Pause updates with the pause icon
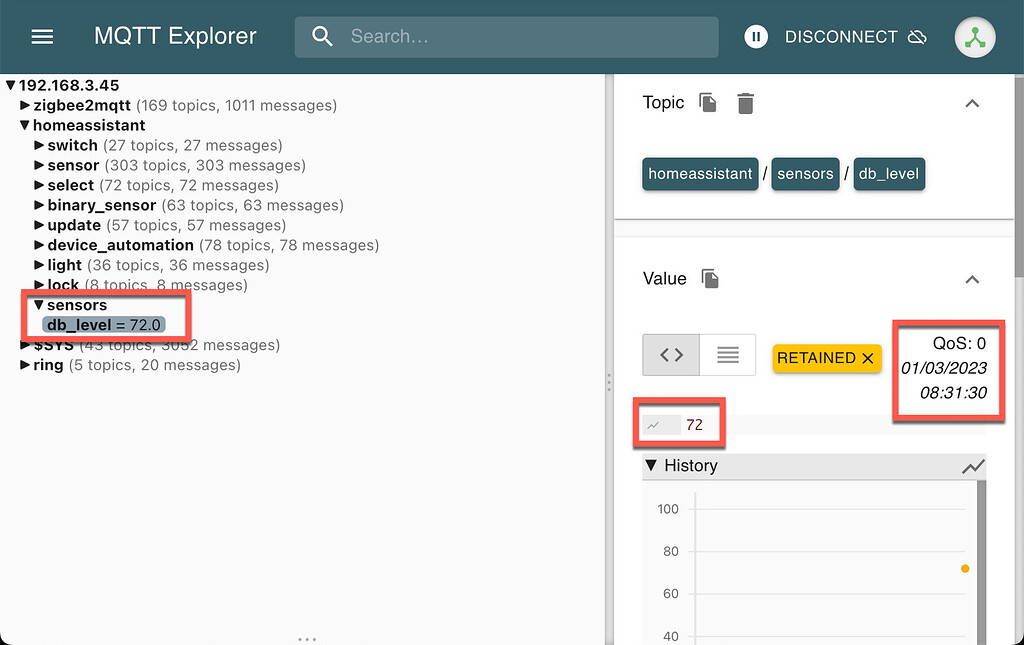This screenshot has width=1024, height=645. tap(756, 37)
